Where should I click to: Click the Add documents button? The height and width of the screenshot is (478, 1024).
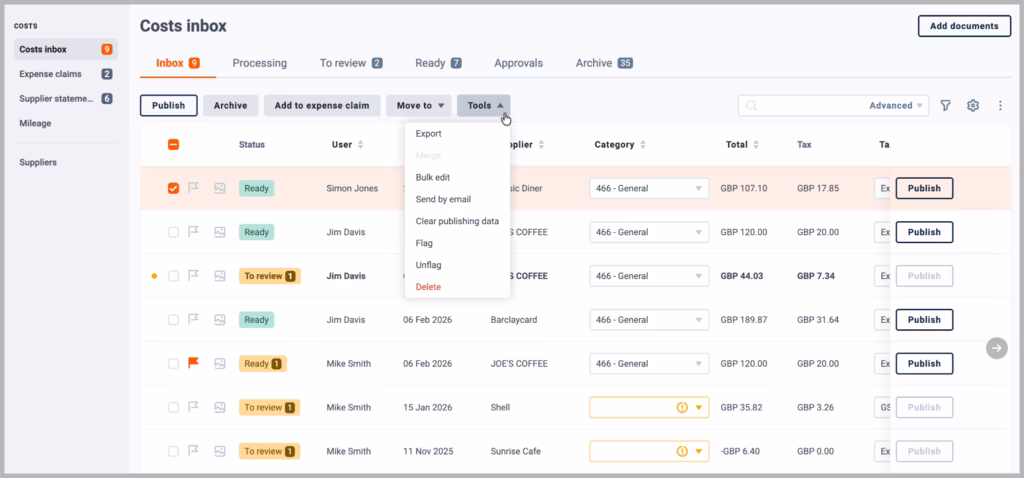tap(964, 26)
